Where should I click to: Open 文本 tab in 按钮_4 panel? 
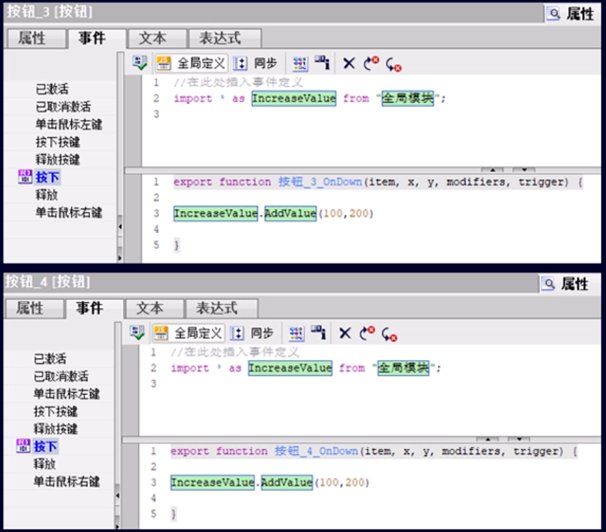coord(153,308)
